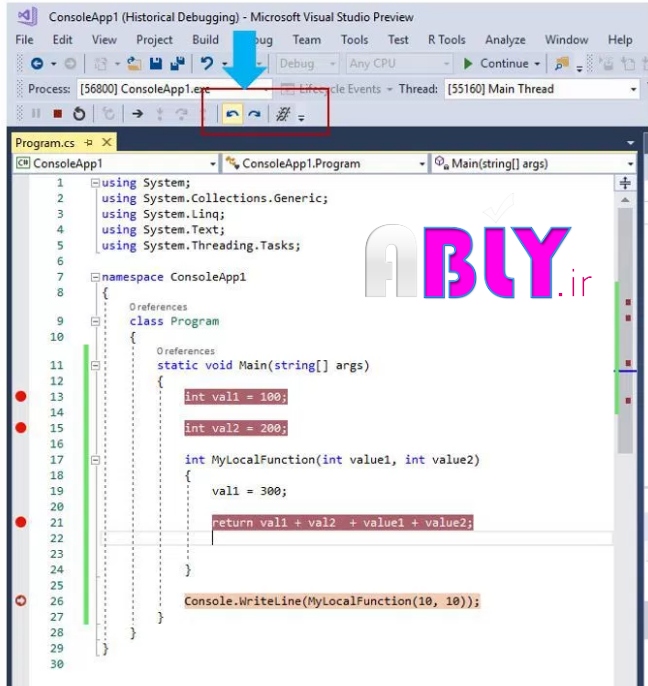Close the Program.cs tab
This screenshot has width=648, height=686.
coord(107,142)
